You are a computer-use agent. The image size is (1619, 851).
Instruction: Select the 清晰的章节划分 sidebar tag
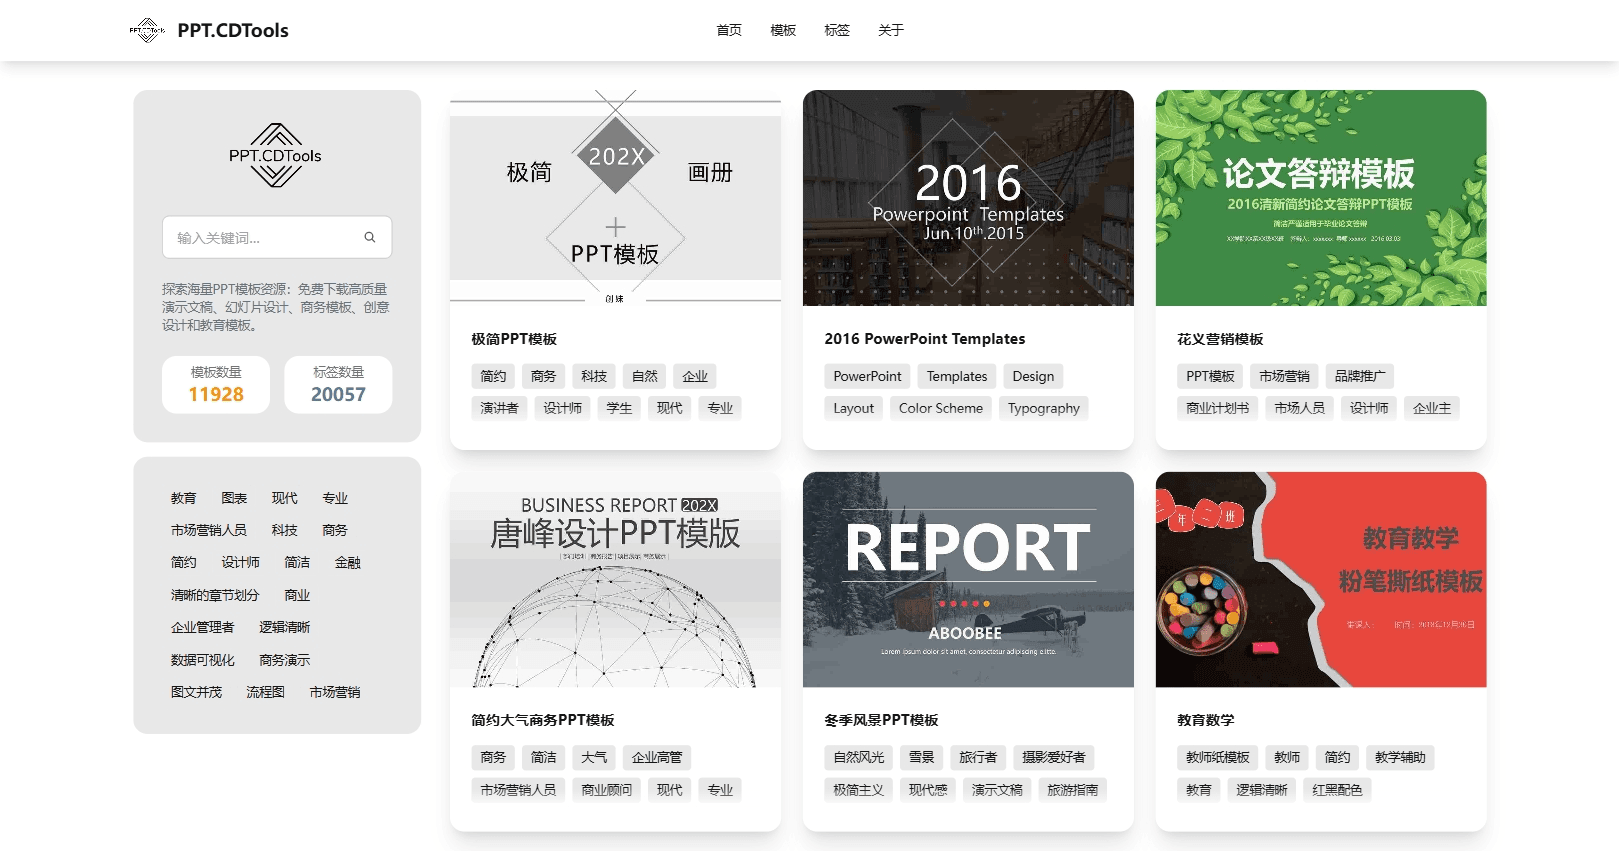pos(215,595)
